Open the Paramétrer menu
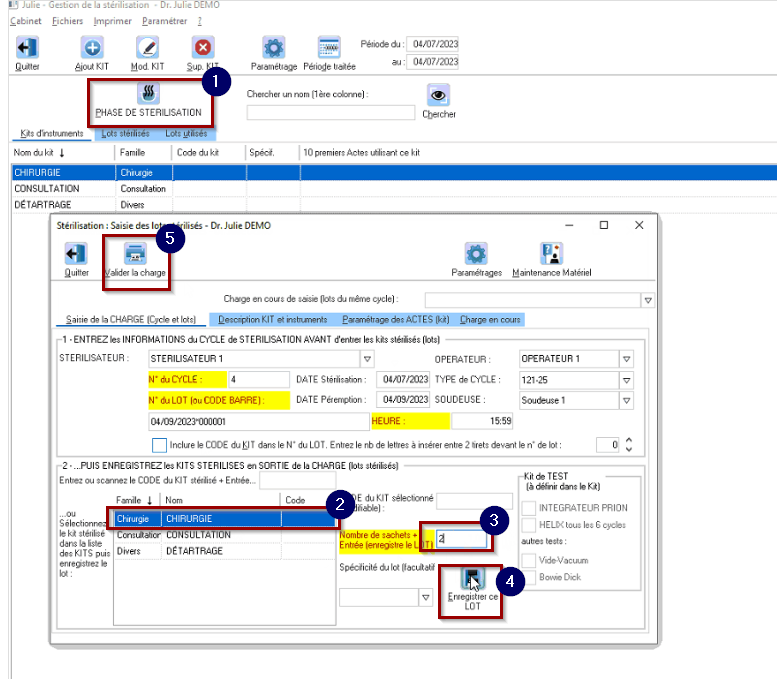This screenshot has height=679, width=777. coord(165,21)
